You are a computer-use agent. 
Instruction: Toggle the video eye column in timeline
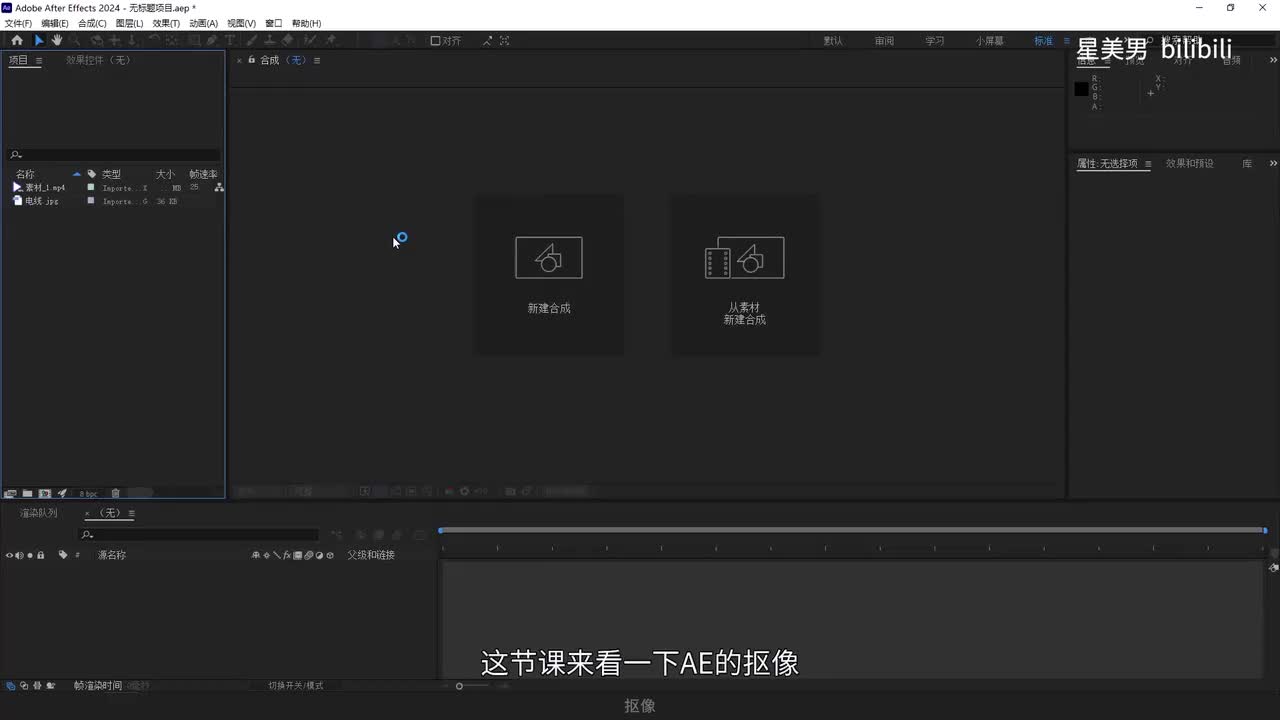pos(9,555)
